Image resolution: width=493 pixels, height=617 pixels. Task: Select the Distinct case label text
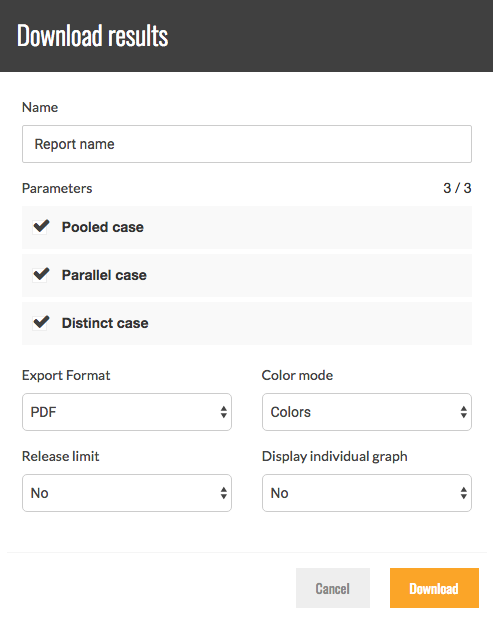pyautogui.click(x=105, y=323)
